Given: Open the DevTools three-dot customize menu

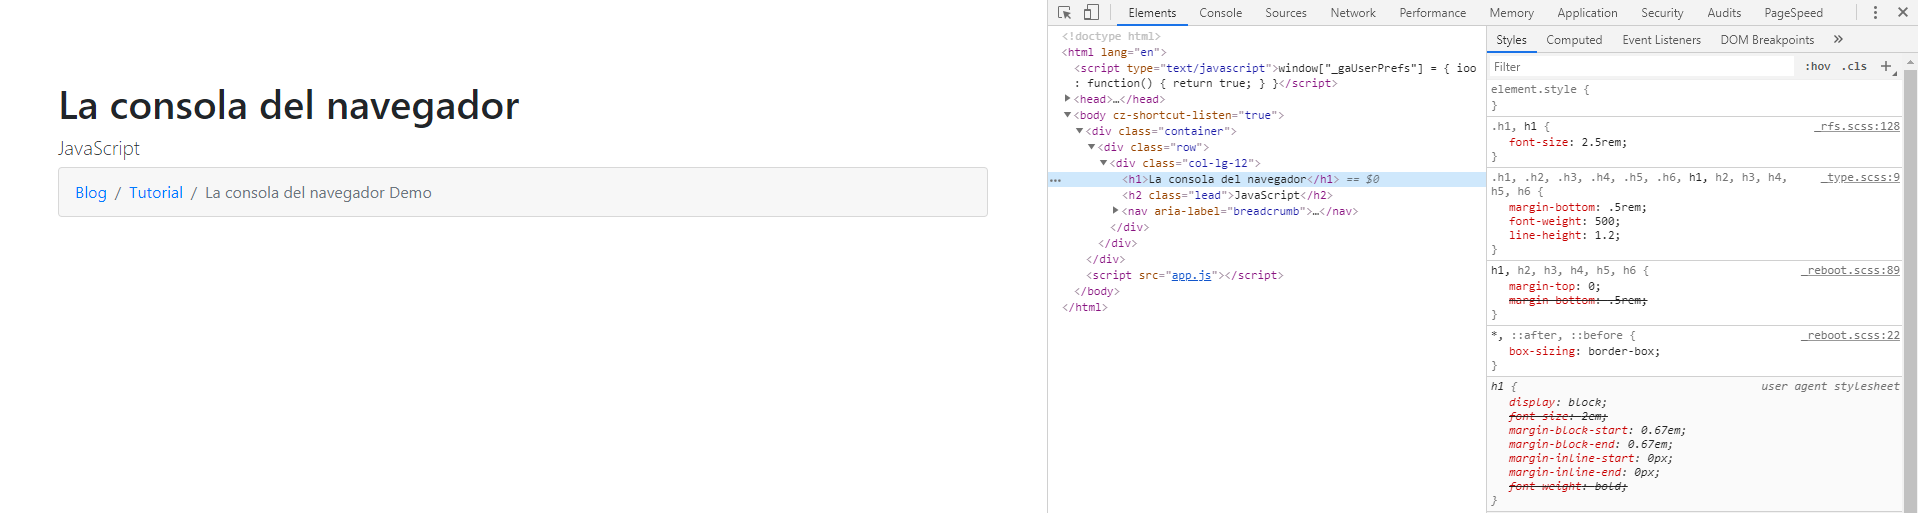Looking at the screenshot, I should [1875, 13].
